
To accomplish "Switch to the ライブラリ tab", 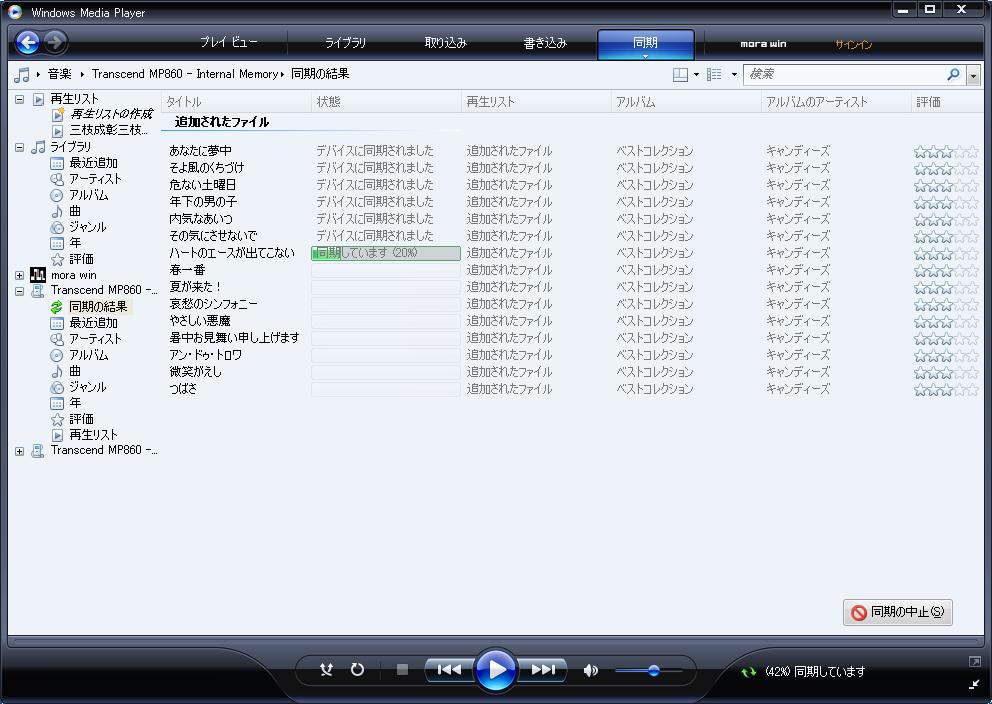I will click(x=345, y=42).
